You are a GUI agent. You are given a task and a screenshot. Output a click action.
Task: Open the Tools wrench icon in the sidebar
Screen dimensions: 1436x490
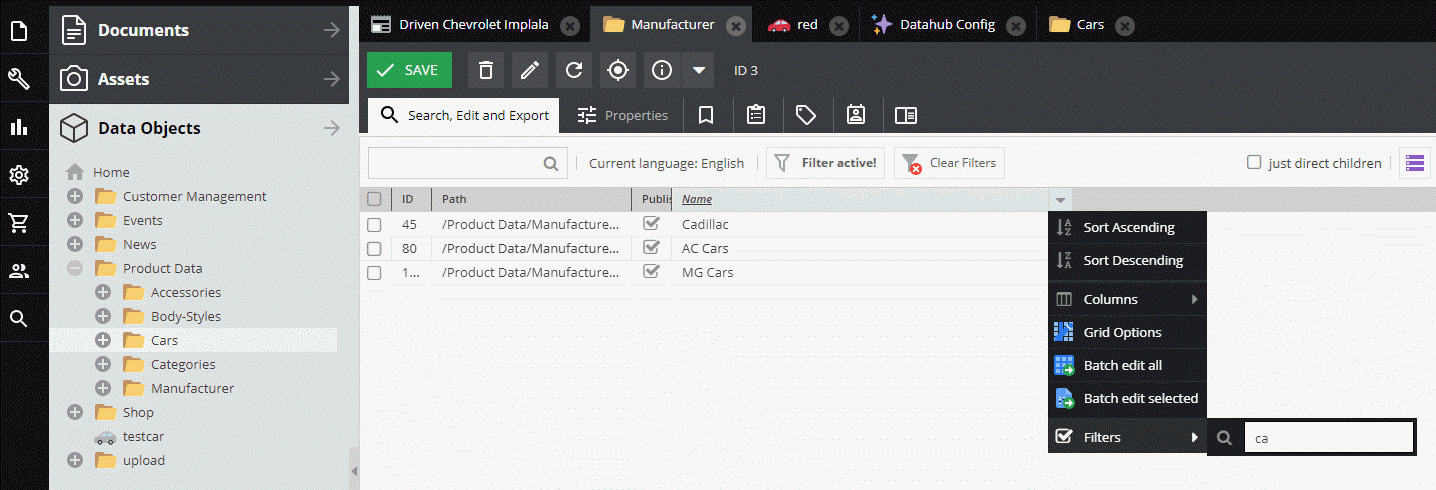19,79
